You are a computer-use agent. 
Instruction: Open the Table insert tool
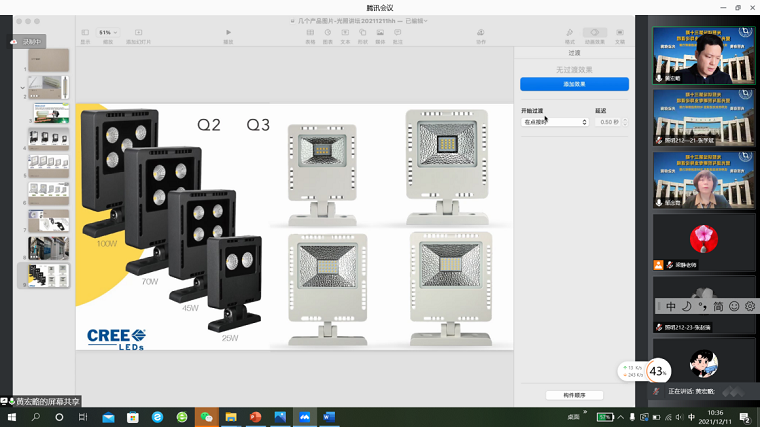[x=310, y=34]
